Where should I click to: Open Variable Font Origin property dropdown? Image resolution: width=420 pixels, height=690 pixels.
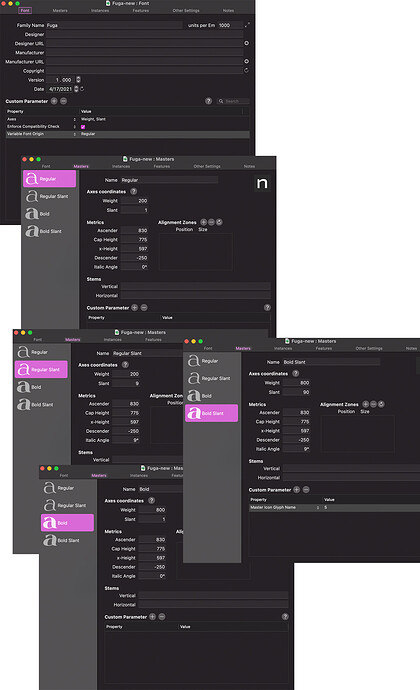click(x=74, y=134)
